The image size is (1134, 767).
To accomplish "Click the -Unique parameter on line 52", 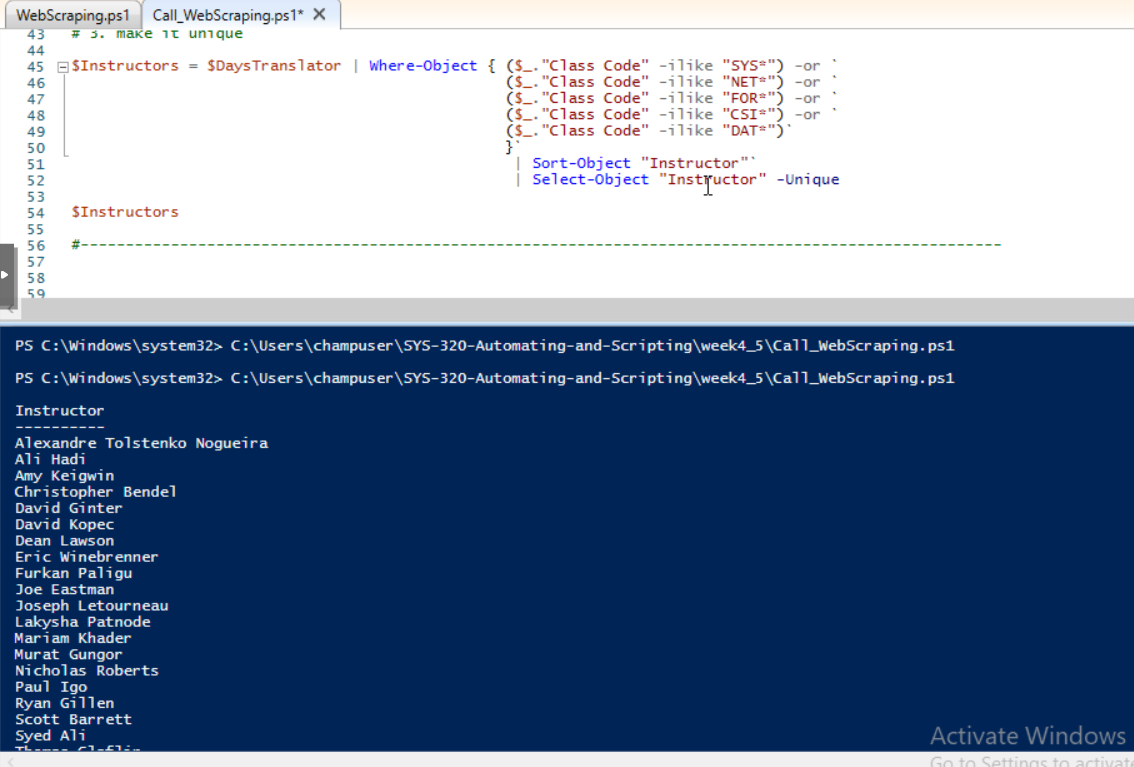I will [x=807, y=180].
